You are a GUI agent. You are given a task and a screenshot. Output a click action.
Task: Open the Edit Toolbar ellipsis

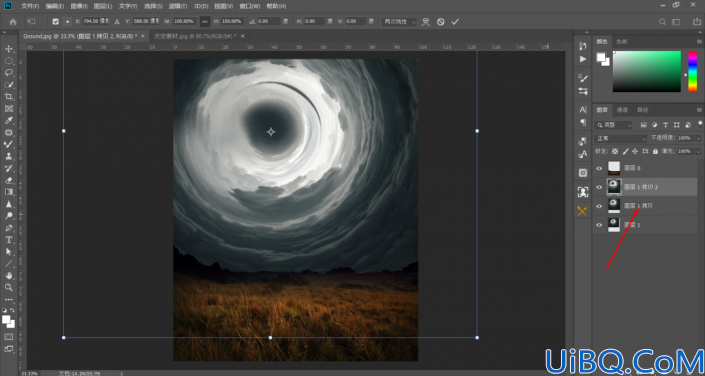(9, 299)
